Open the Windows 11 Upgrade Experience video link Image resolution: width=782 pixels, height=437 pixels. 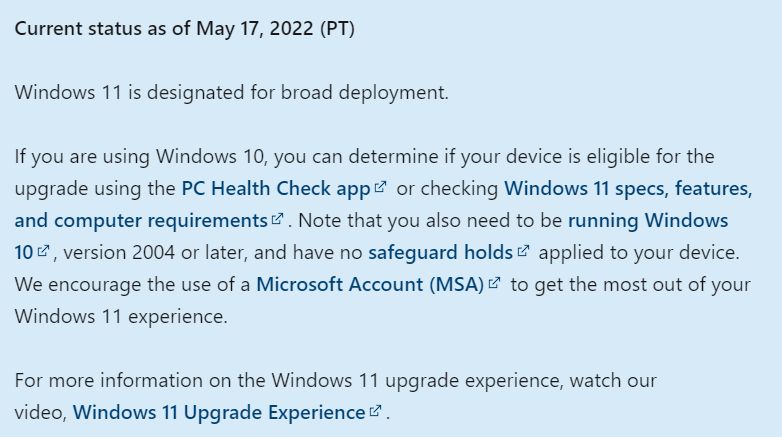coord(218,412)
